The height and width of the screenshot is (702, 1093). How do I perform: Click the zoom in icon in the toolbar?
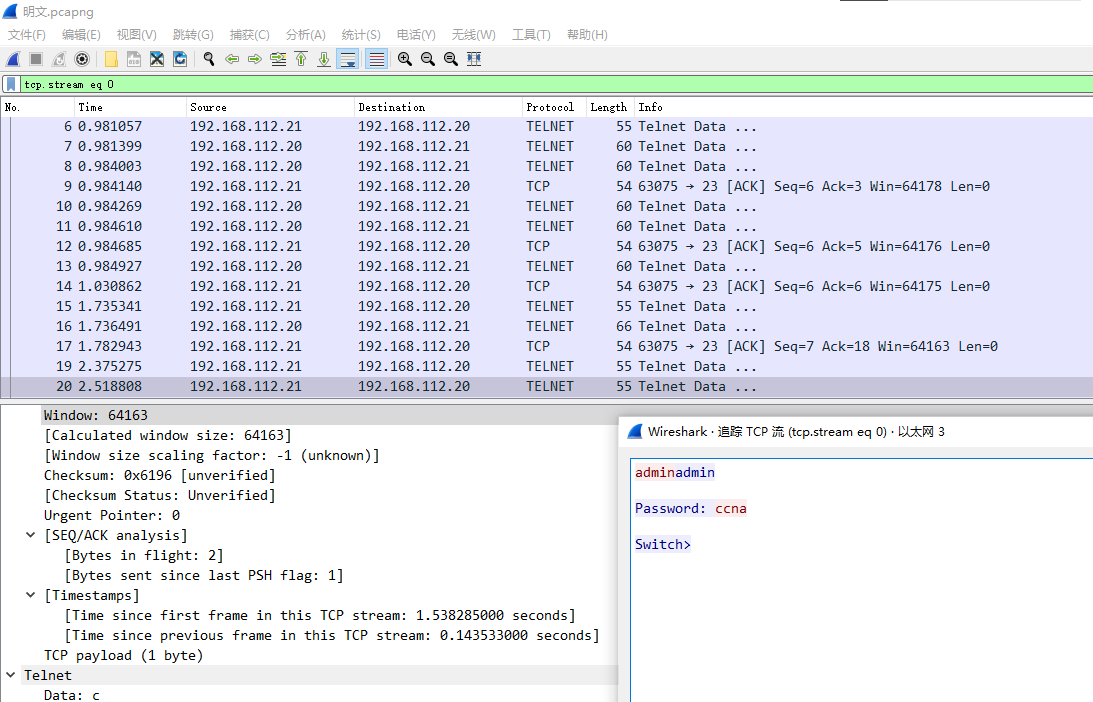pyautogui.click(x=405, y=59)
